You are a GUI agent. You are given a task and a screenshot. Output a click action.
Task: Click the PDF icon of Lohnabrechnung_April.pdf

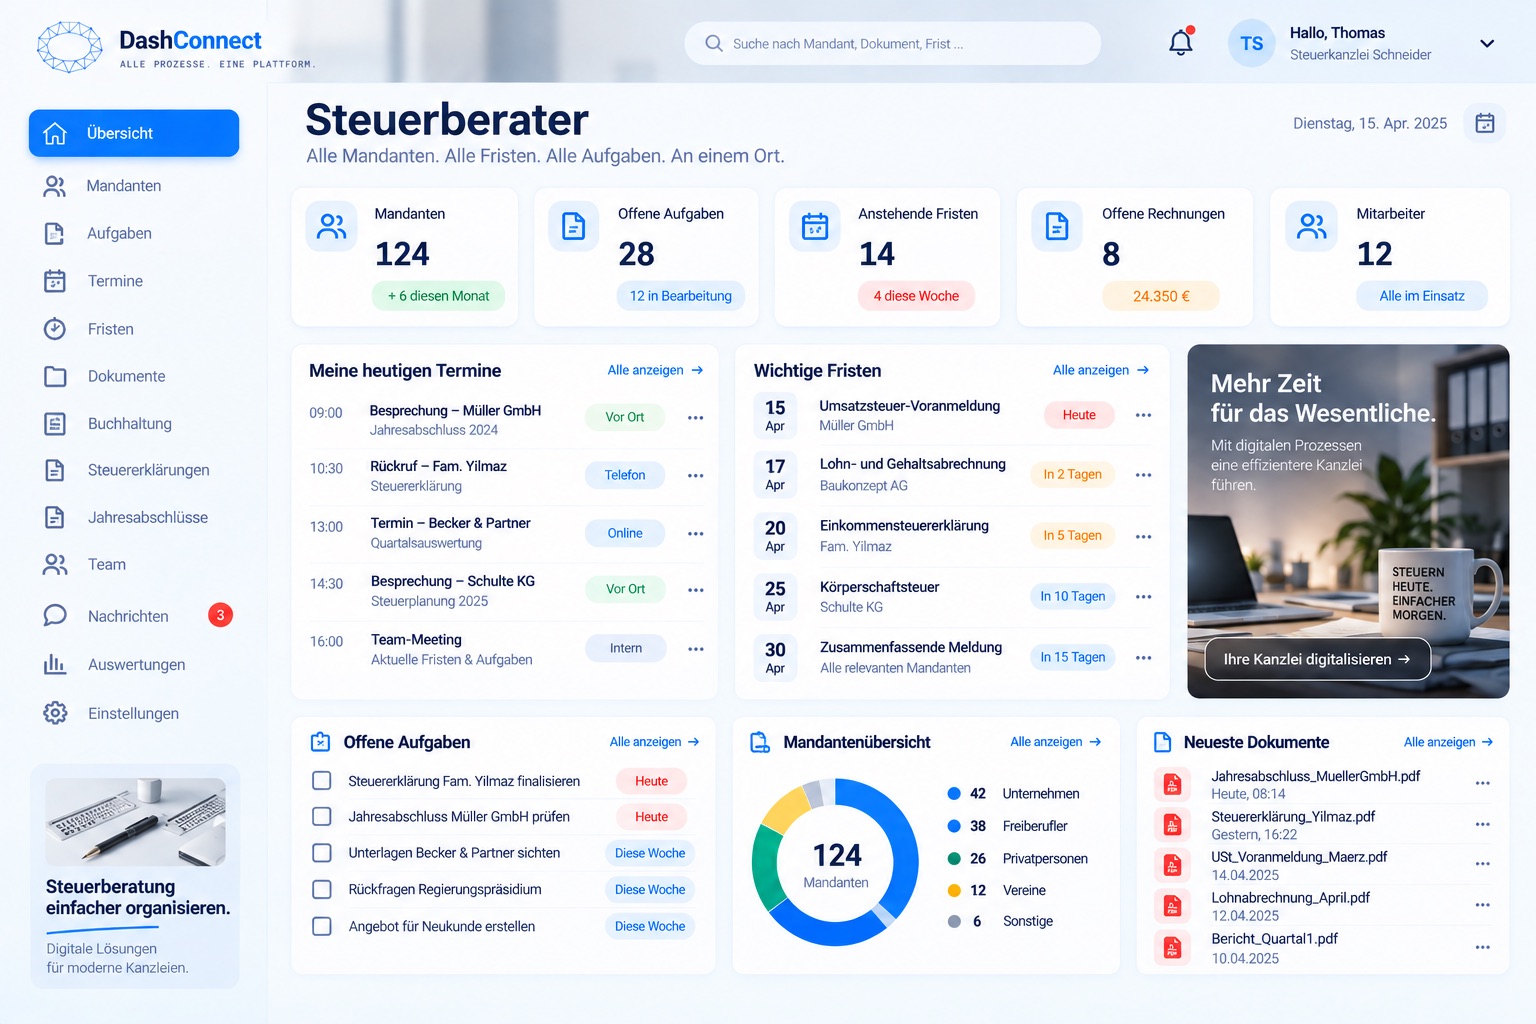tap(1173, 906)
